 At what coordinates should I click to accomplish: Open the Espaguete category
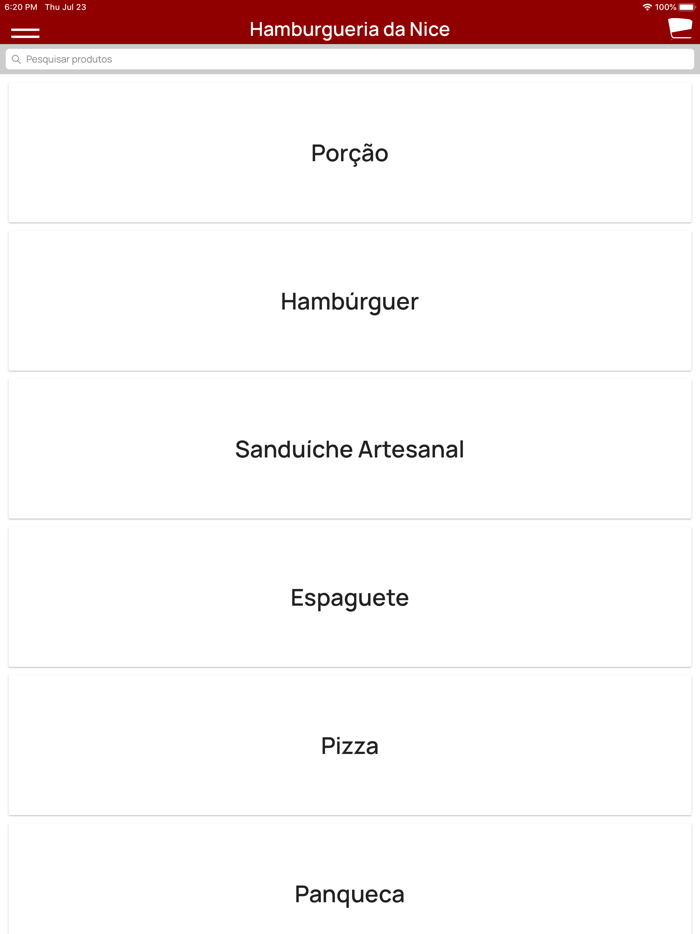[x=350, y=597]
